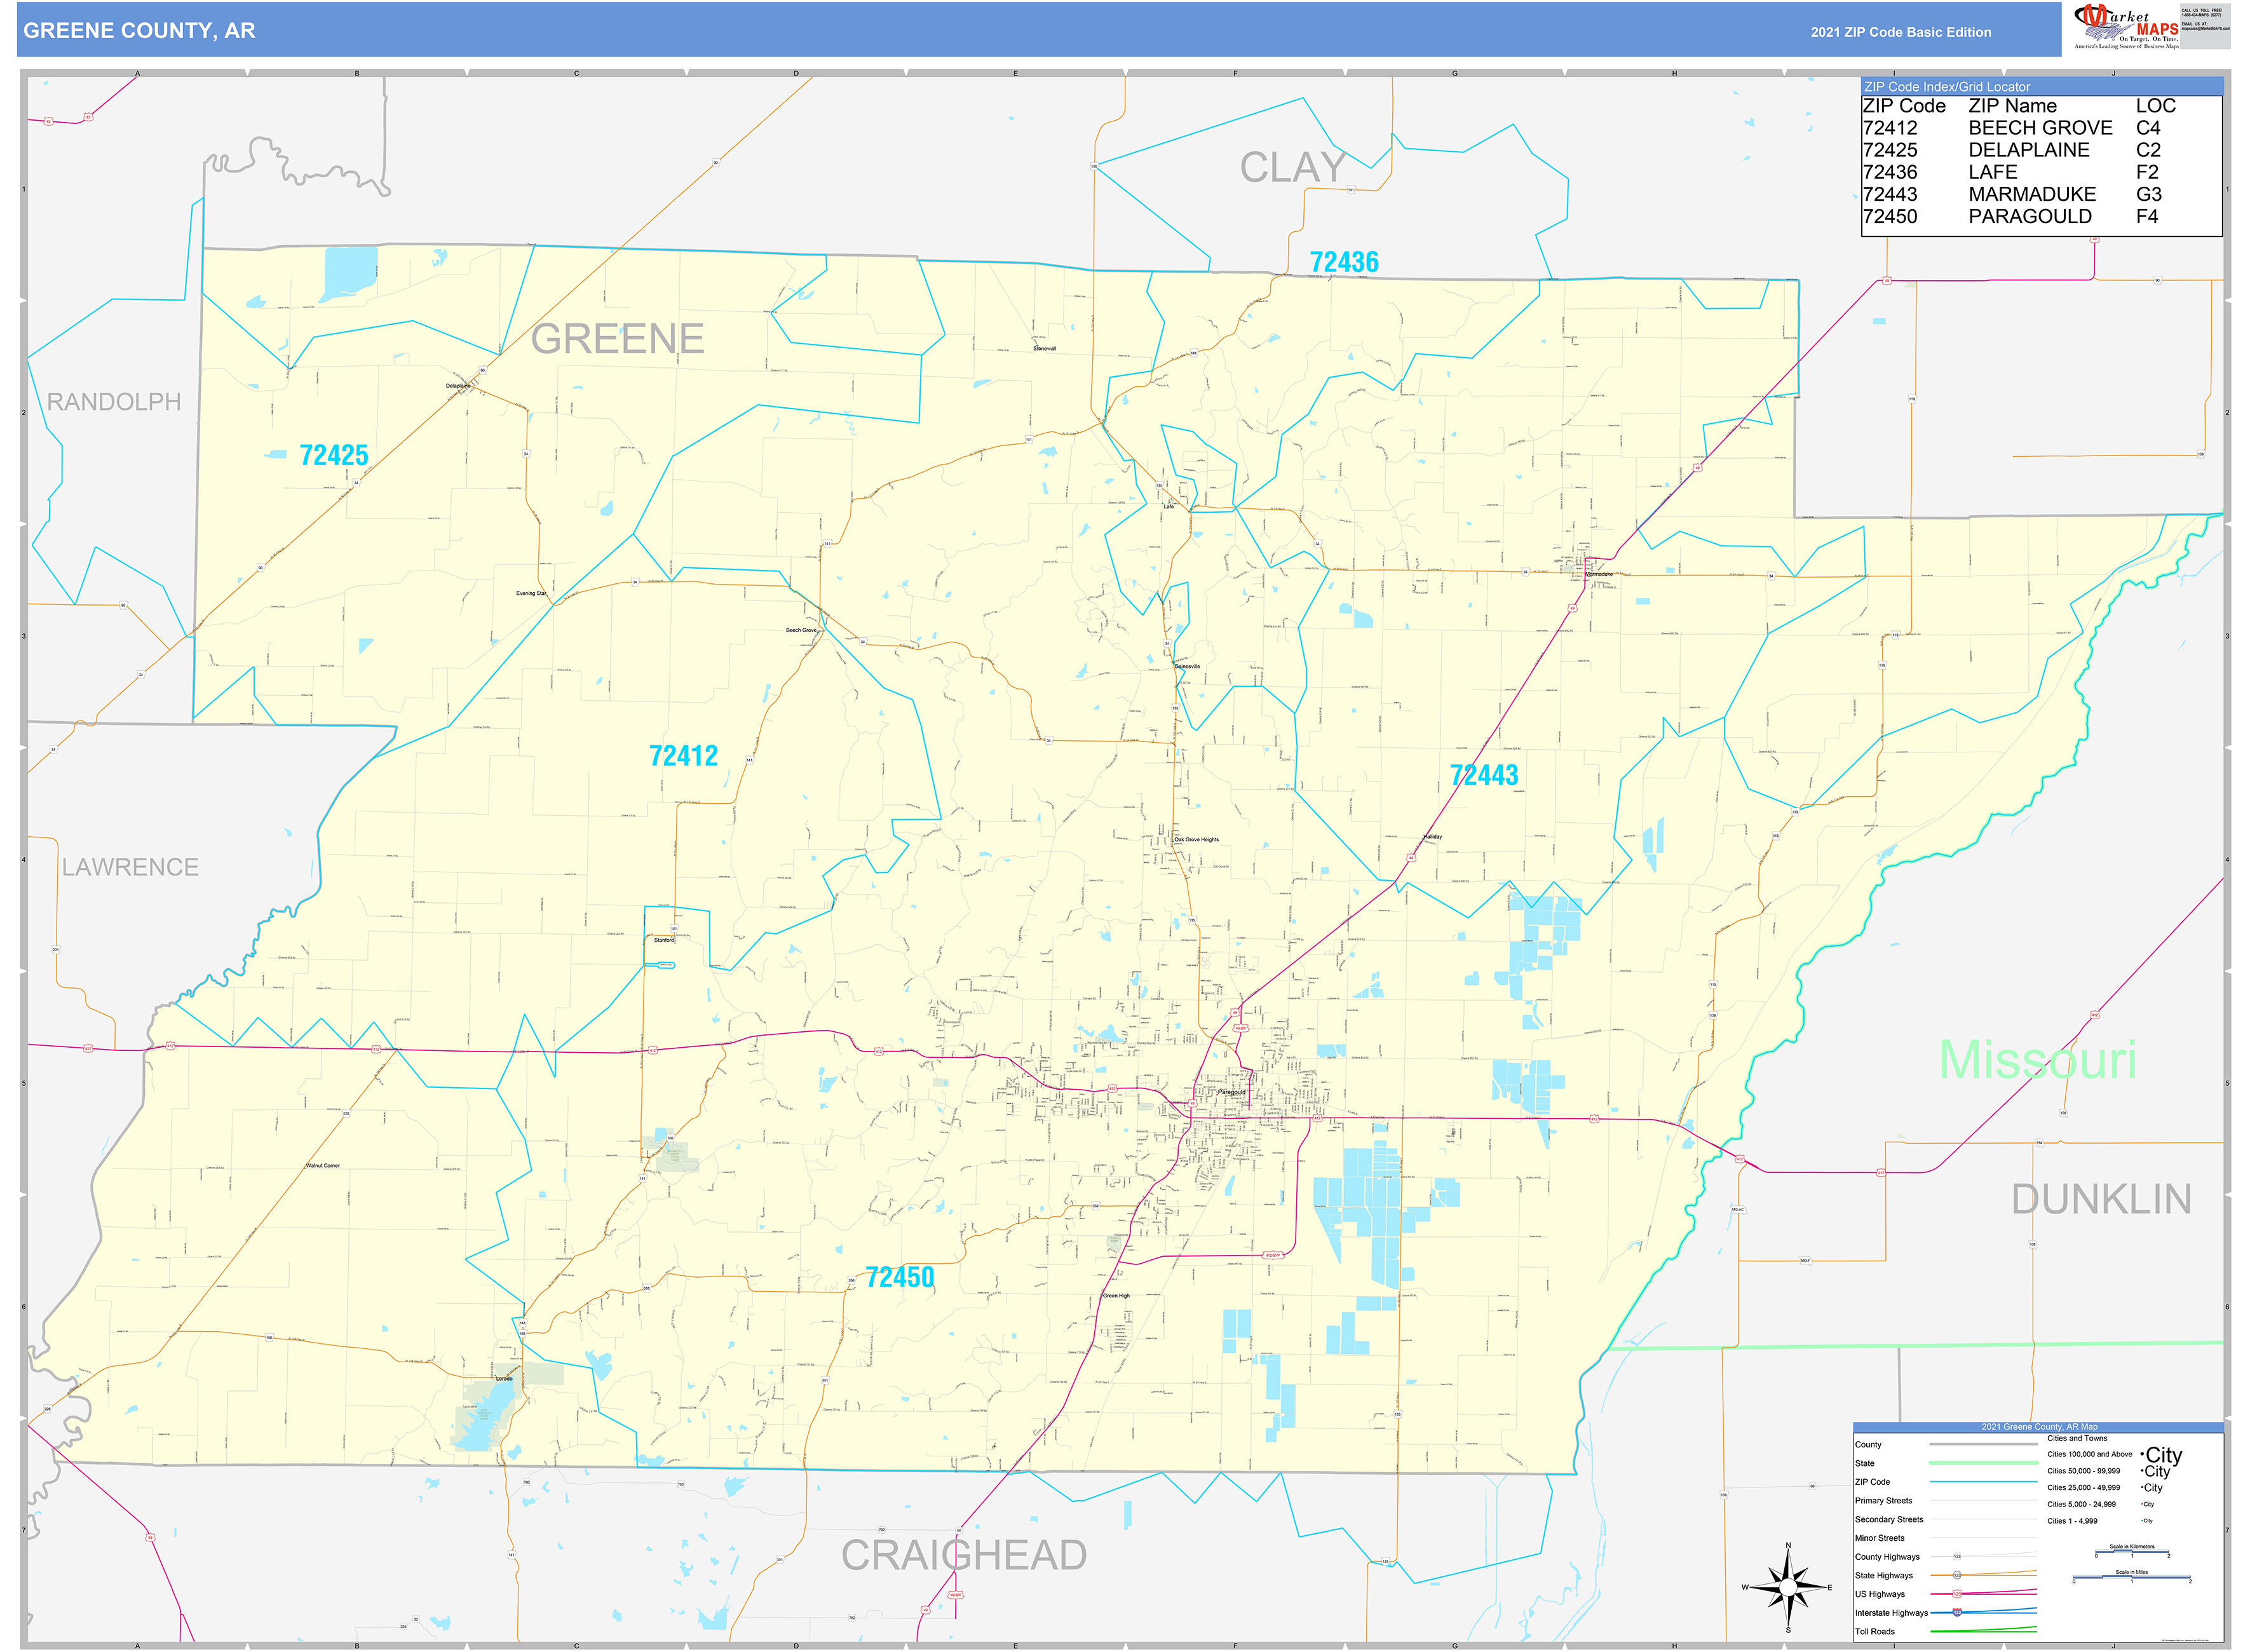Click the CLAY county label
The image size is (2250, 1652).
coord(1293,167)
